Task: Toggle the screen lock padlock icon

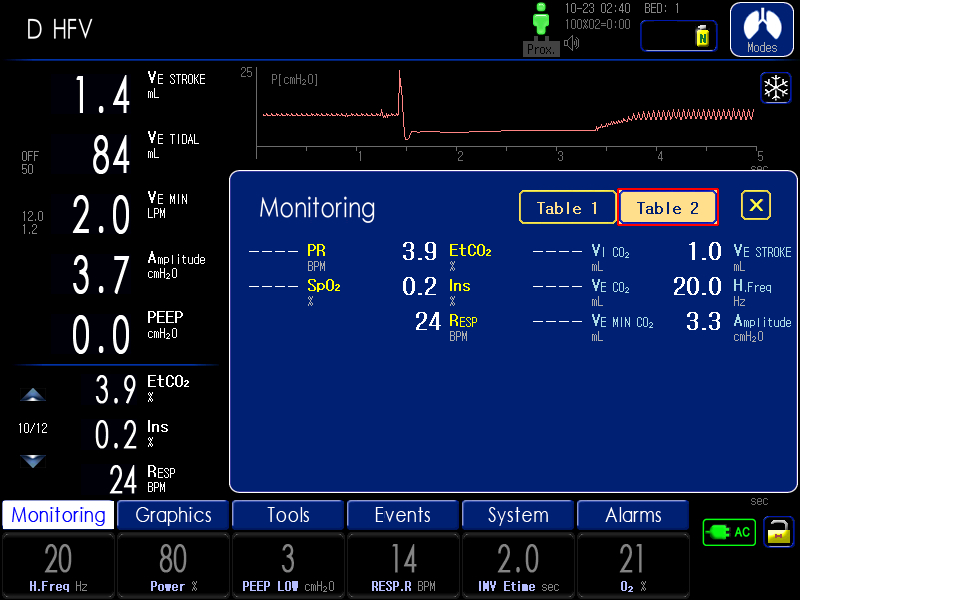Action: pyautogui.click(x=778, y=532)
